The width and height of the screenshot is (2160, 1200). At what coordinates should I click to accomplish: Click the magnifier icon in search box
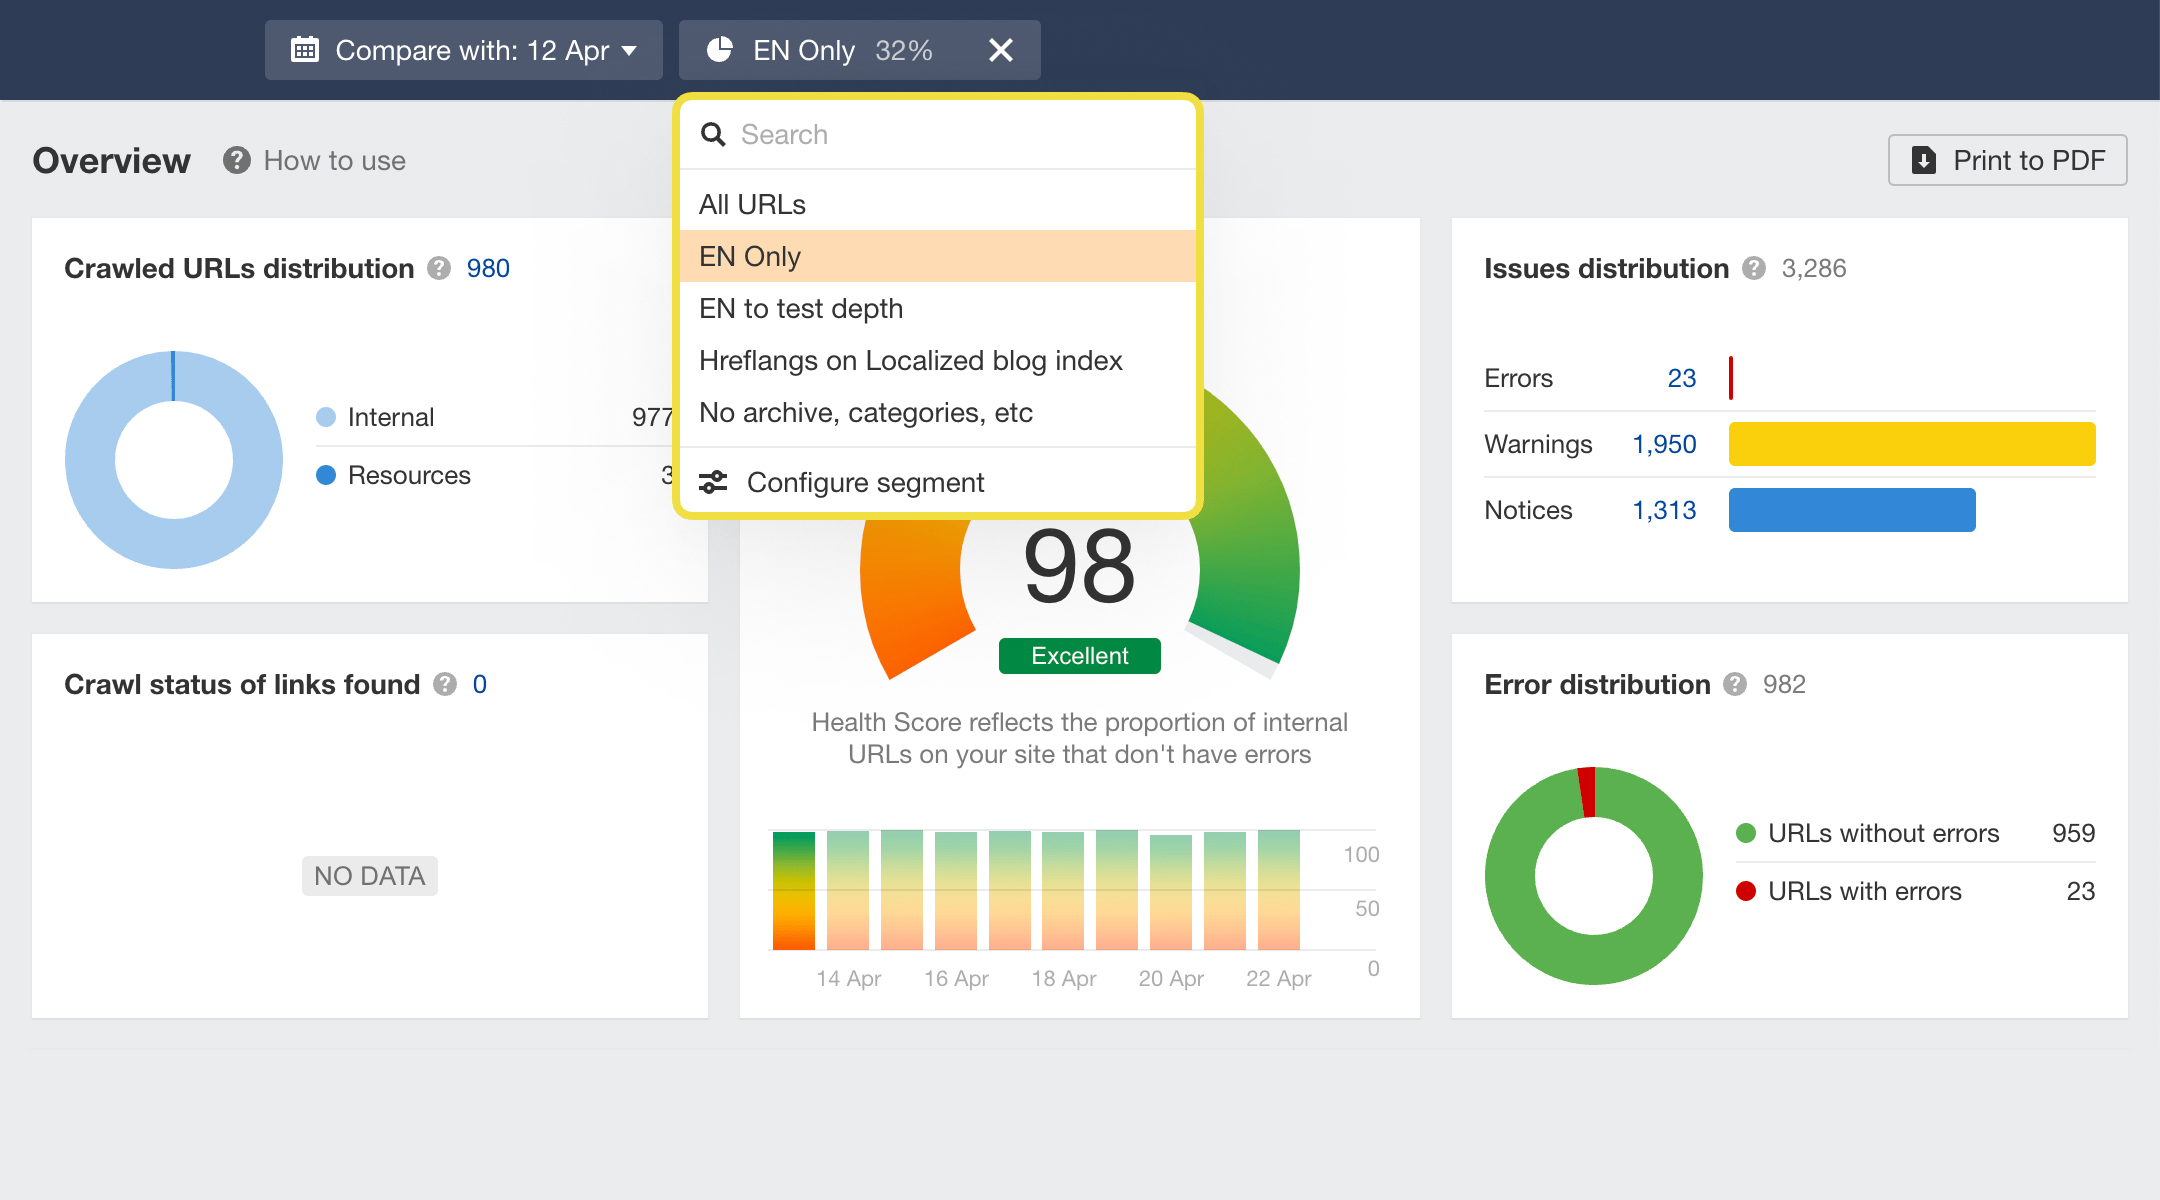[713, 134]
